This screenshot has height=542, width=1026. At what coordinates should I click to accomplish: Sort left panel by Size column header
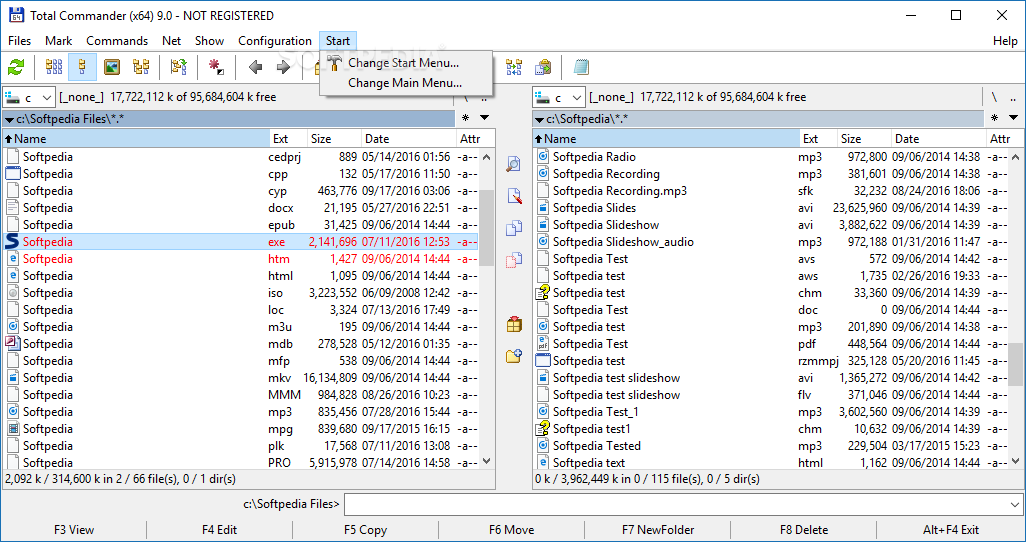pyautogui.click(x=334, y=139)
